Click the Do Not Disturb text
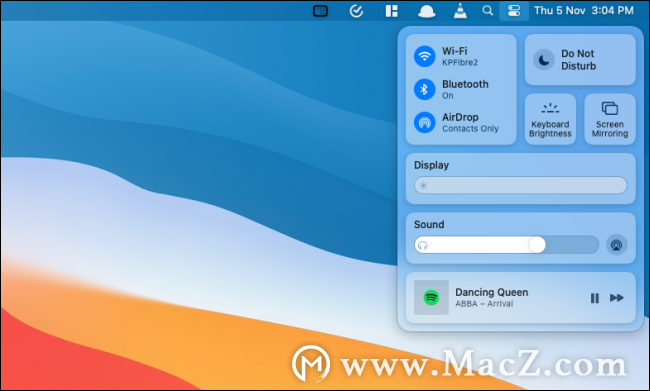This screenshot has height=391, width=650. pos(578,60)
